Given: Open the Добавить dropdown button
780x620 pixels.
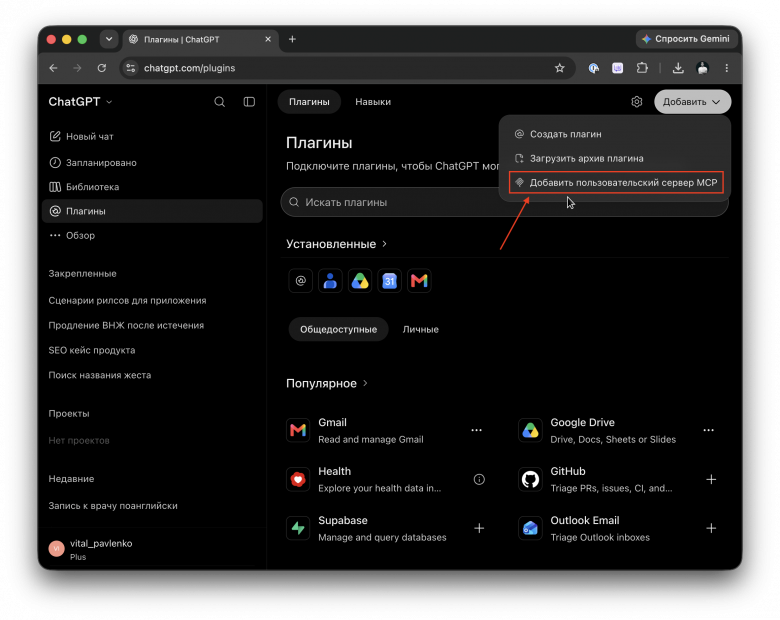Looking at the screenshot, I should [x=692, y=102].
